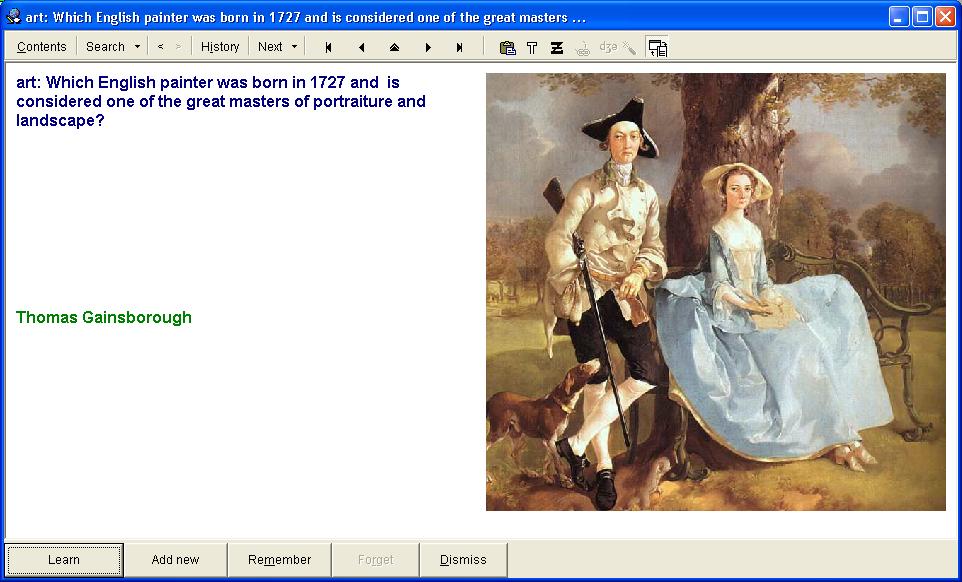Viewport: 962px width, 582px height.
Task: Click the Add new button
Action: [x=175, y=560]
